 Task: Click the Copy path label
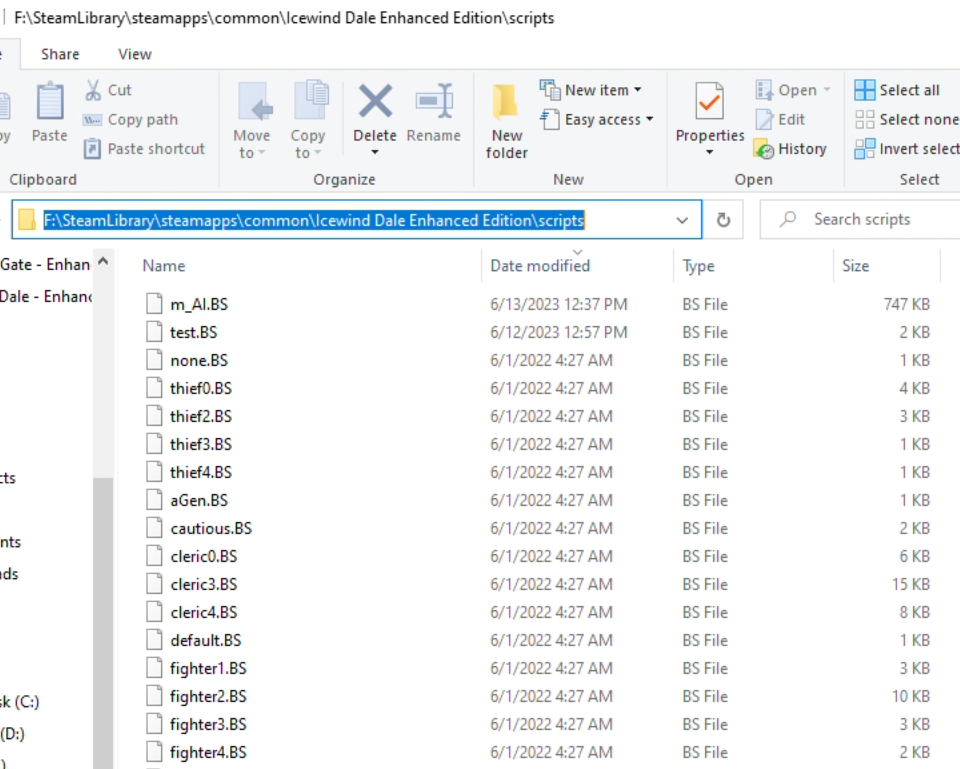coord(143,119)
